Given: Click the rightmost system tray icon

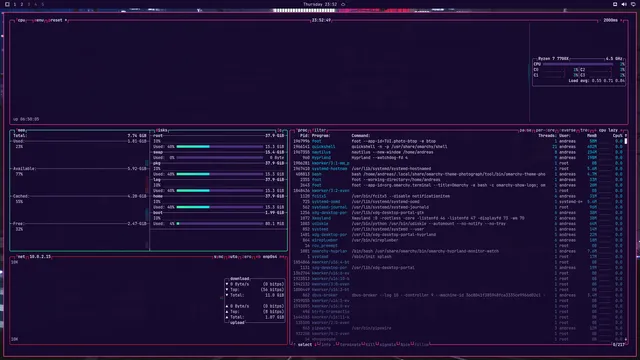Looking at the screenshot, I should pyautogui.click(x=633, y=4).
